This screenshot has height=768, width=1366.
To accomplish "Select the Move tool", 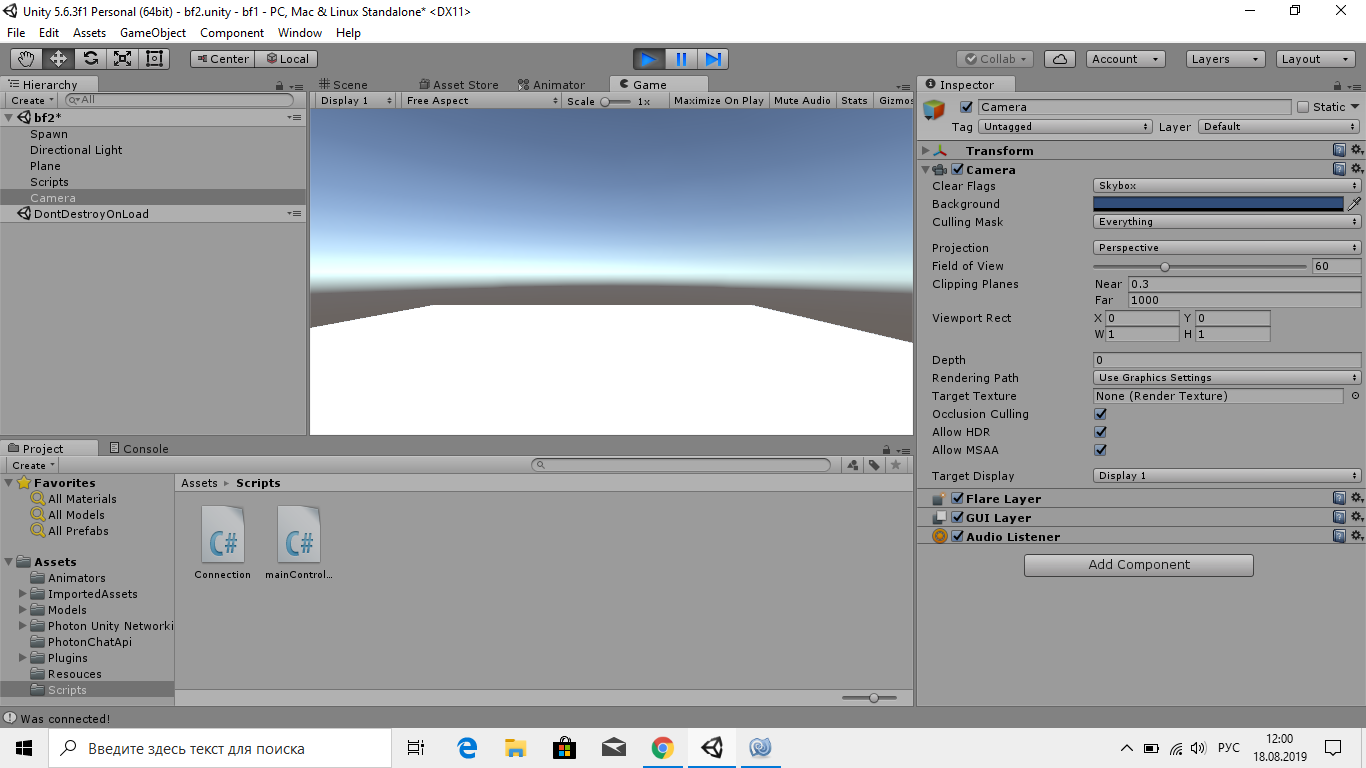I will [x=58, y=59].
